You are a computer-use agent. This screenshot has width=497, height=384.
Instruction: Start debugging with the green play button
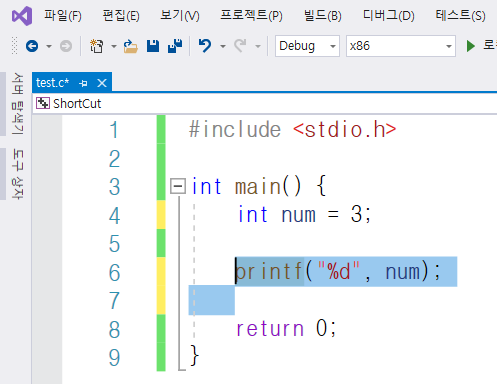[x=471, y=46]
